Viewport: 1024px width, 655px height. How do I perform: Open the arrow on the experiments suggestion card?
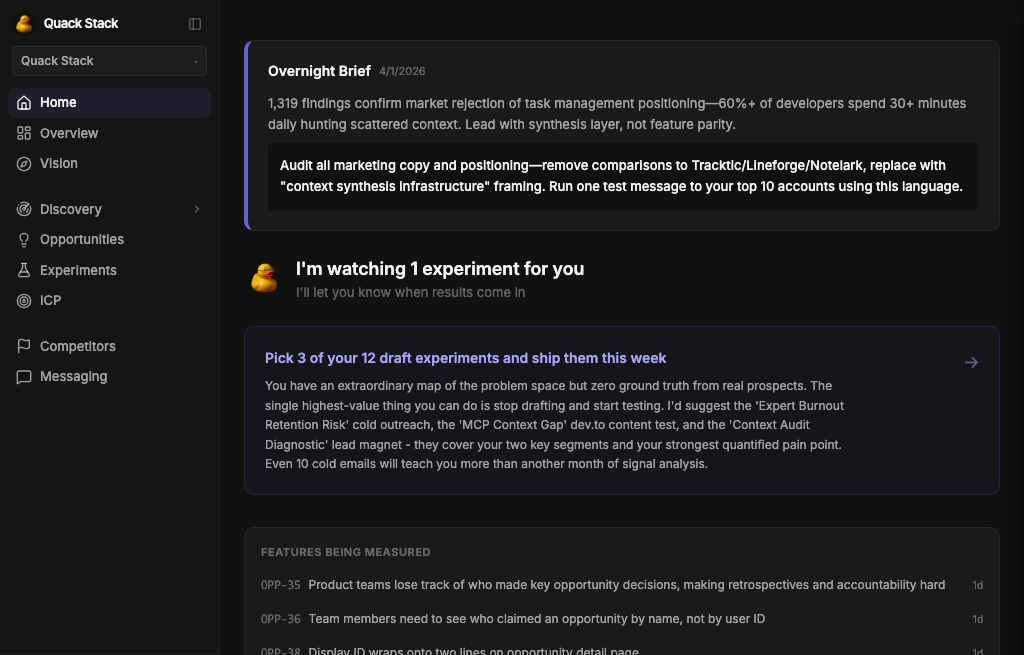pyautogui.click(x=971, y=363)
